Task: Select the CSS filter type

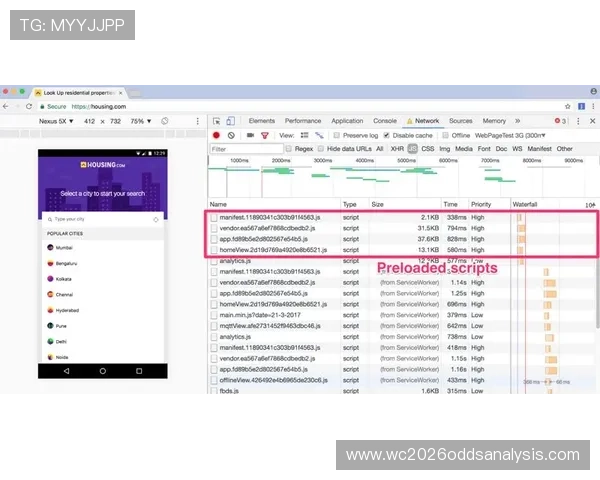Action: [428, 149]
